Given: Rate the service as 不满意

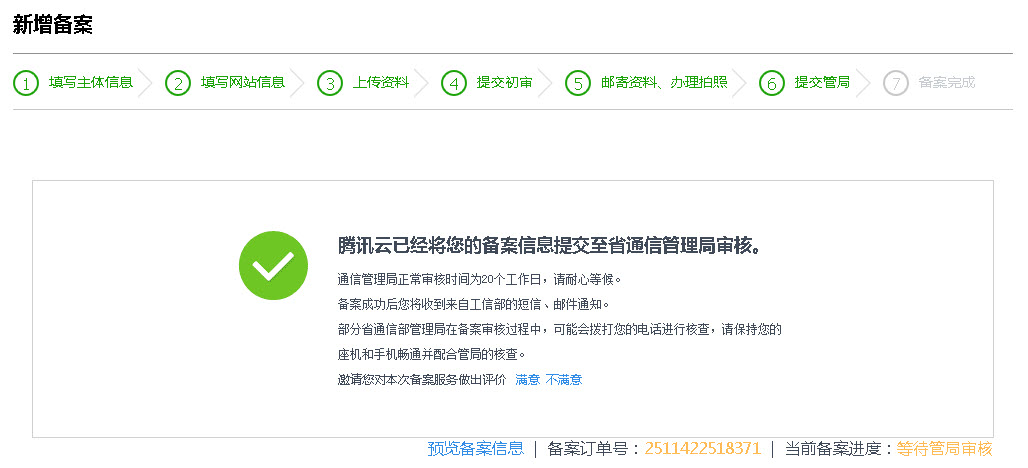Looking at the screenshot, I should 564,380.
